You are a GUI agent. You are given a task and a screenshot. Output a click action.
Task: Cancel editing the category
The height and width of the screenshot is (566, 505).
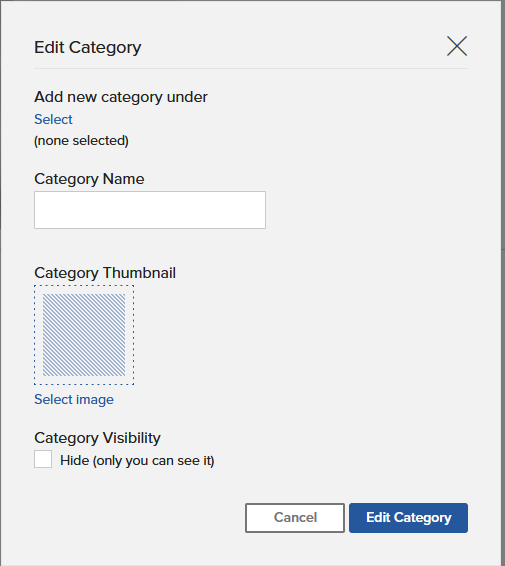coord(295,518)
